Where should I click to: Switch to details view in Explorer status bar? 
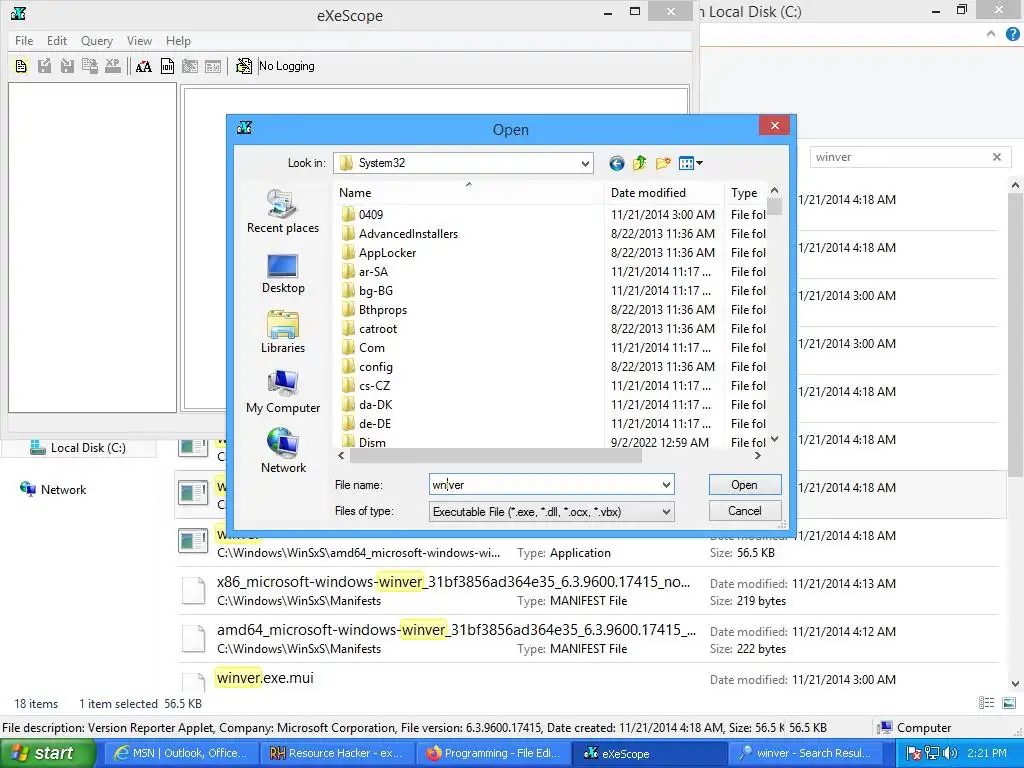coord(986,703)
